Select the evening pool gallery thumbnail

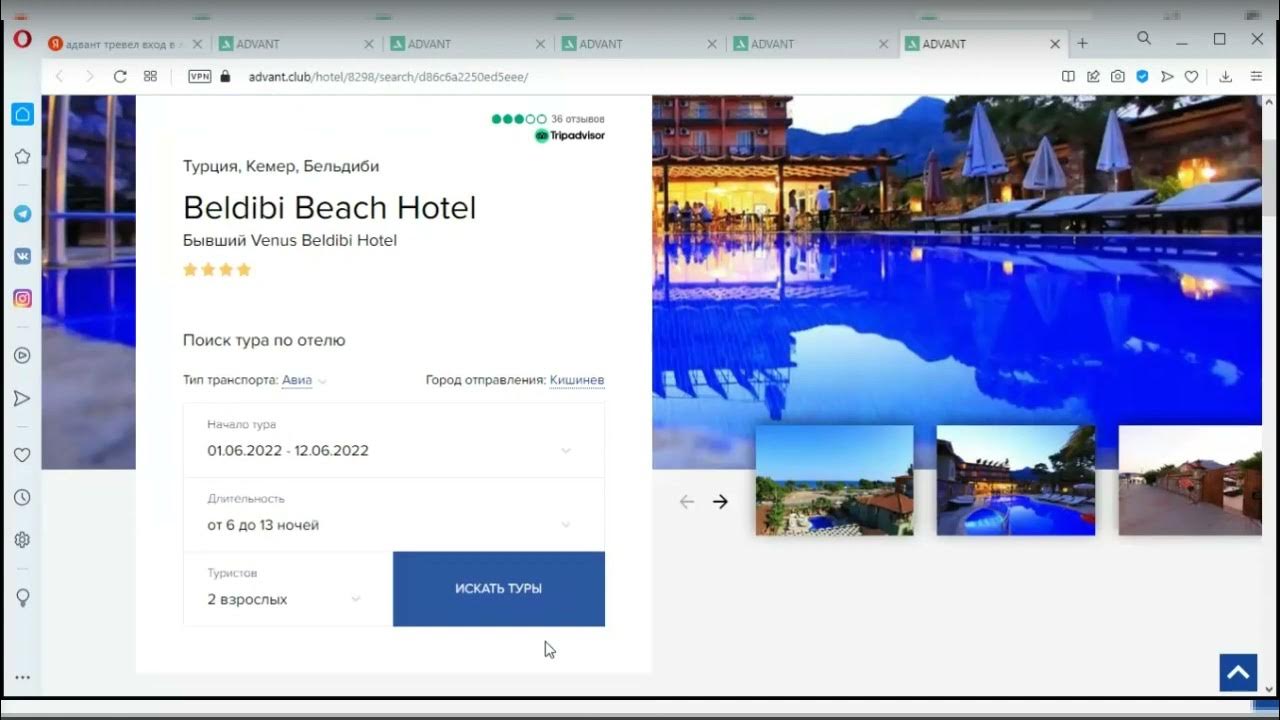(1016, 480)
